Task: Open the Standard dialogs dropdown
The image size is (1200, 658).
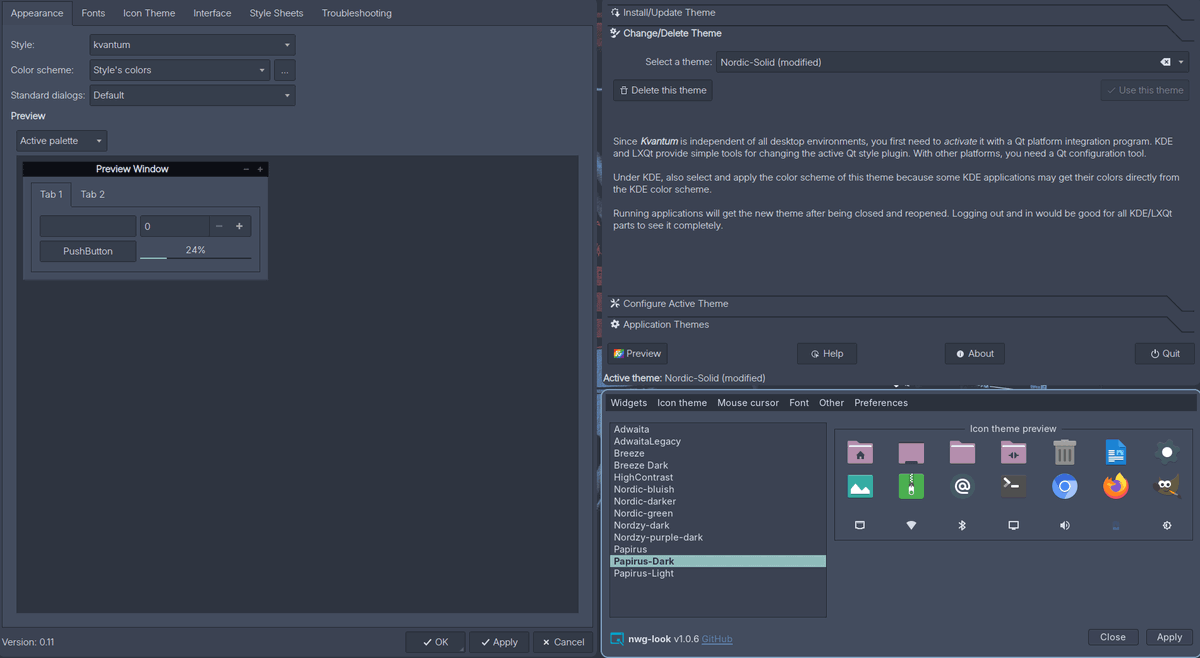Action: pos(192,95)
